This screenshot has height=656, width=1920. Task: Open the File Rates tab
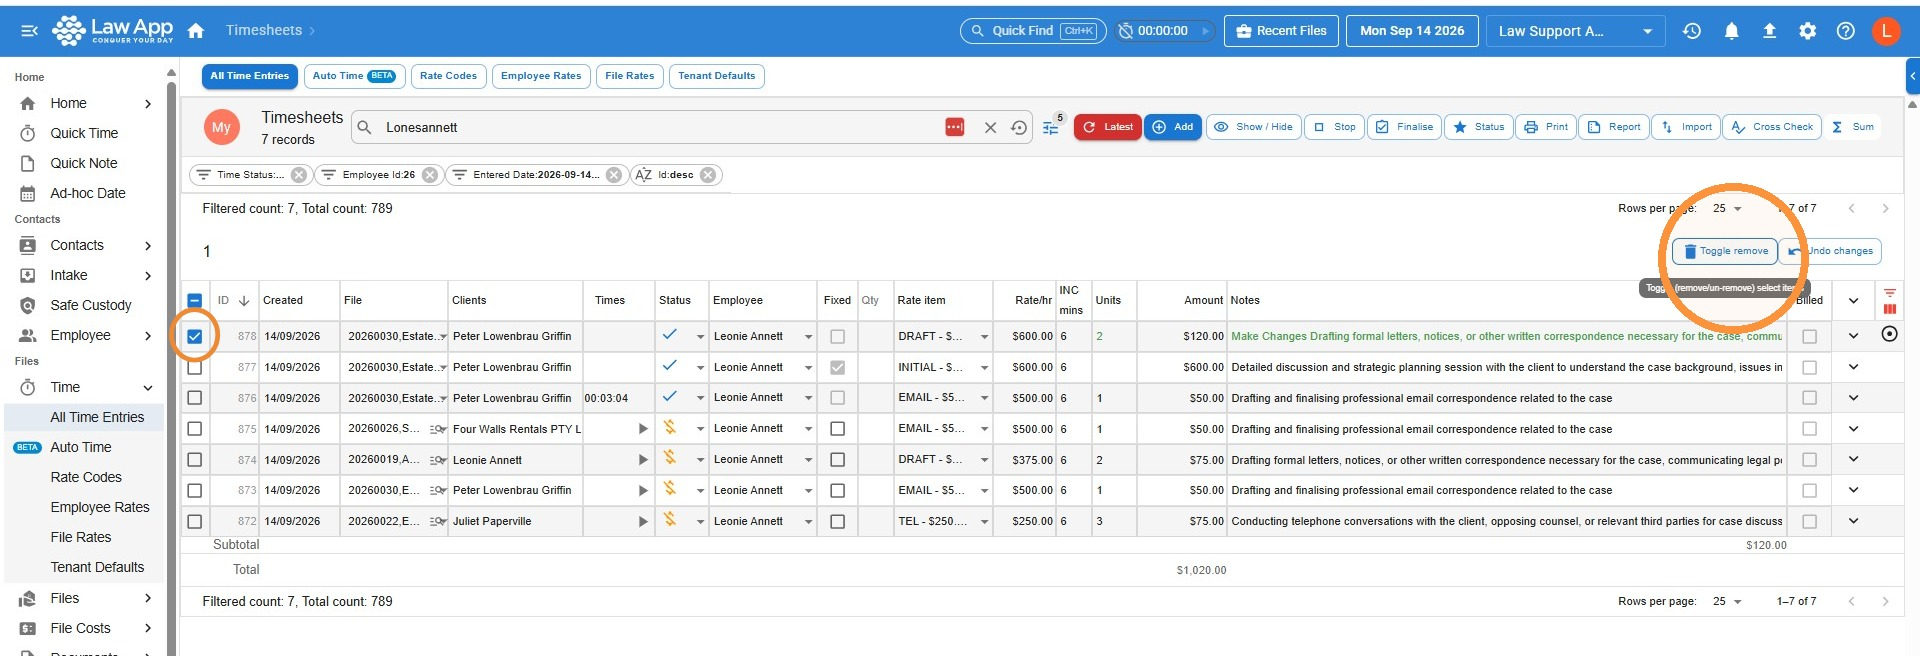pos(629,76)
